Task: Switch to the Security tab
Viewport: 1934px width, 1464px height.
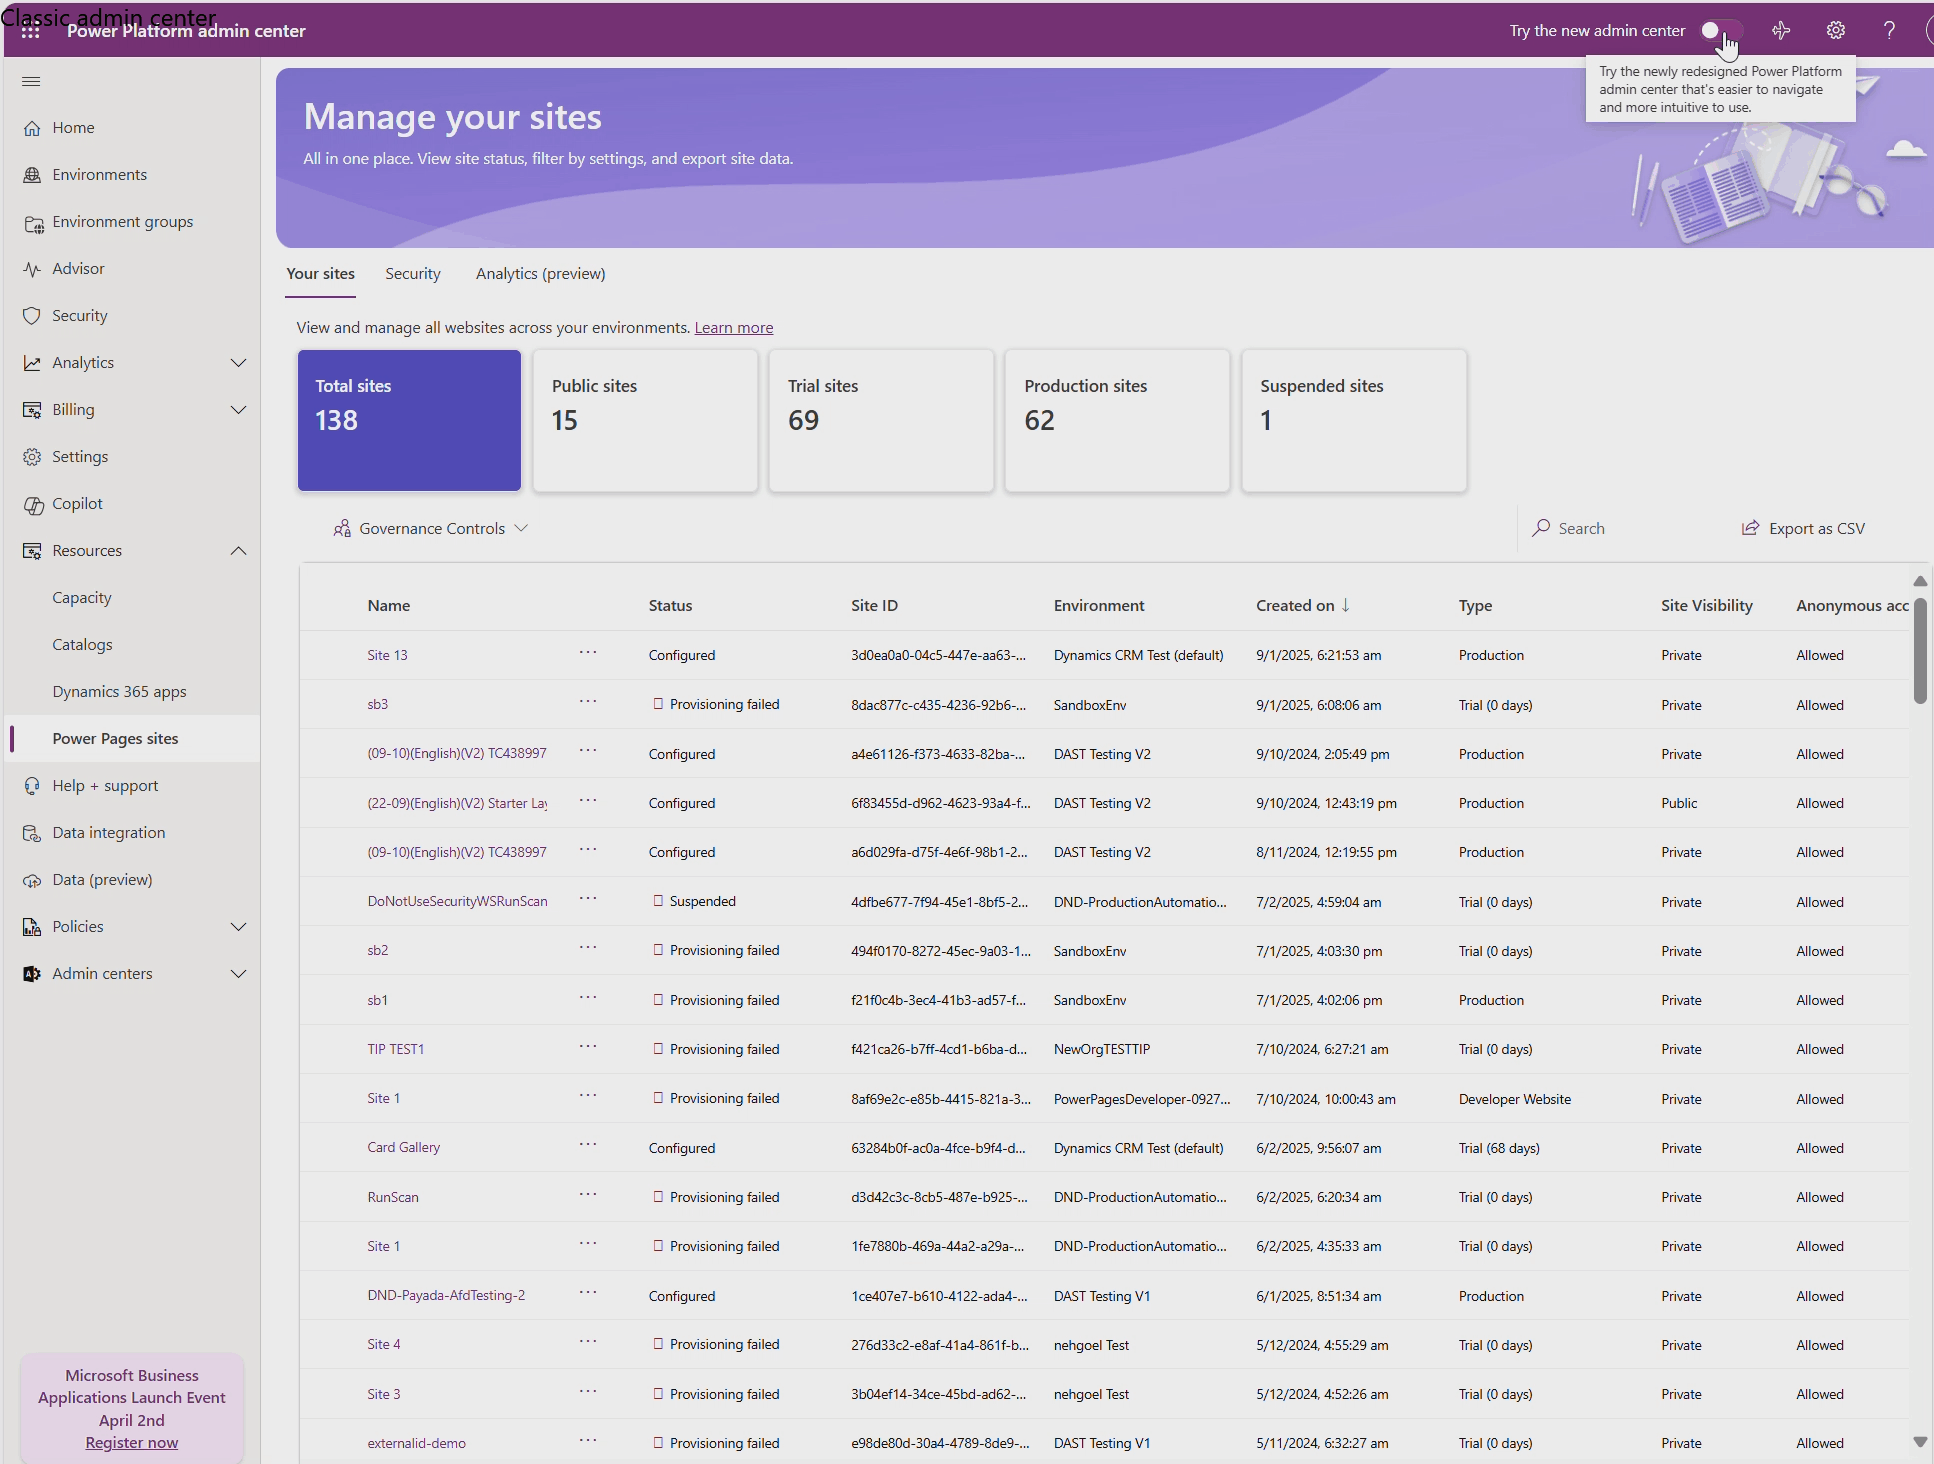Action: tap(412, 273)
